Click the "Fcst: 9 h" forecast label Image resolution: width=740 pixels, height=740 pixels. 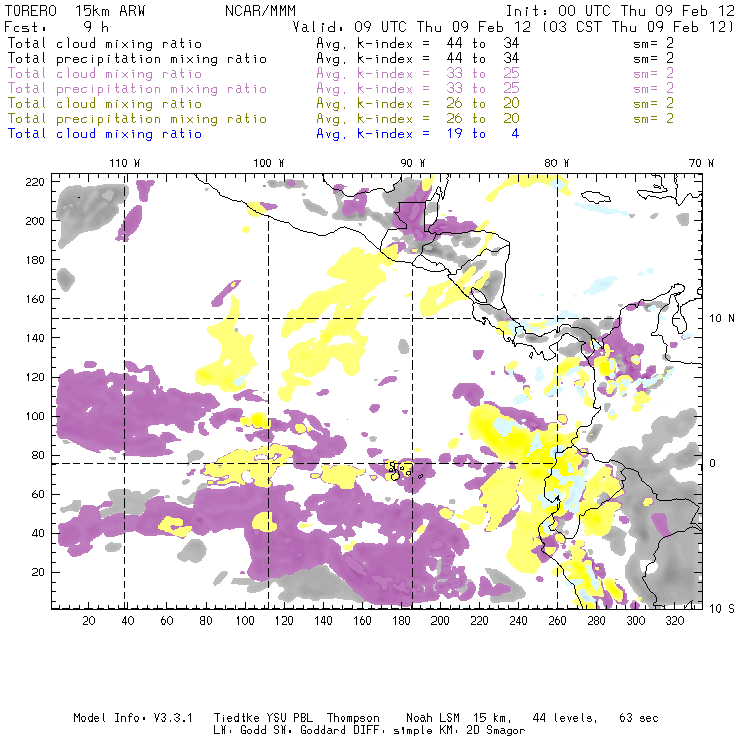click(57, 27)
